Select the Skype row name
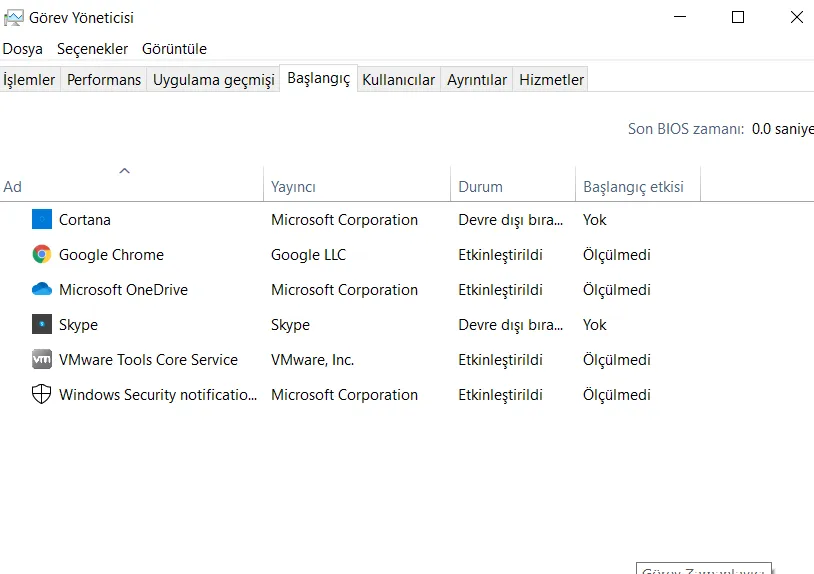 click(x=78, y=325)
